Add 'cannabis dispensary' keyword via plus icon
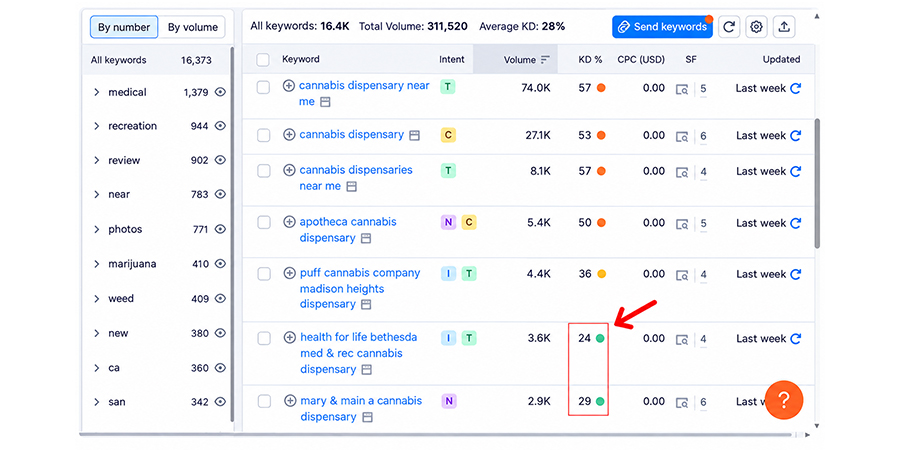 [x=289, y=134]
